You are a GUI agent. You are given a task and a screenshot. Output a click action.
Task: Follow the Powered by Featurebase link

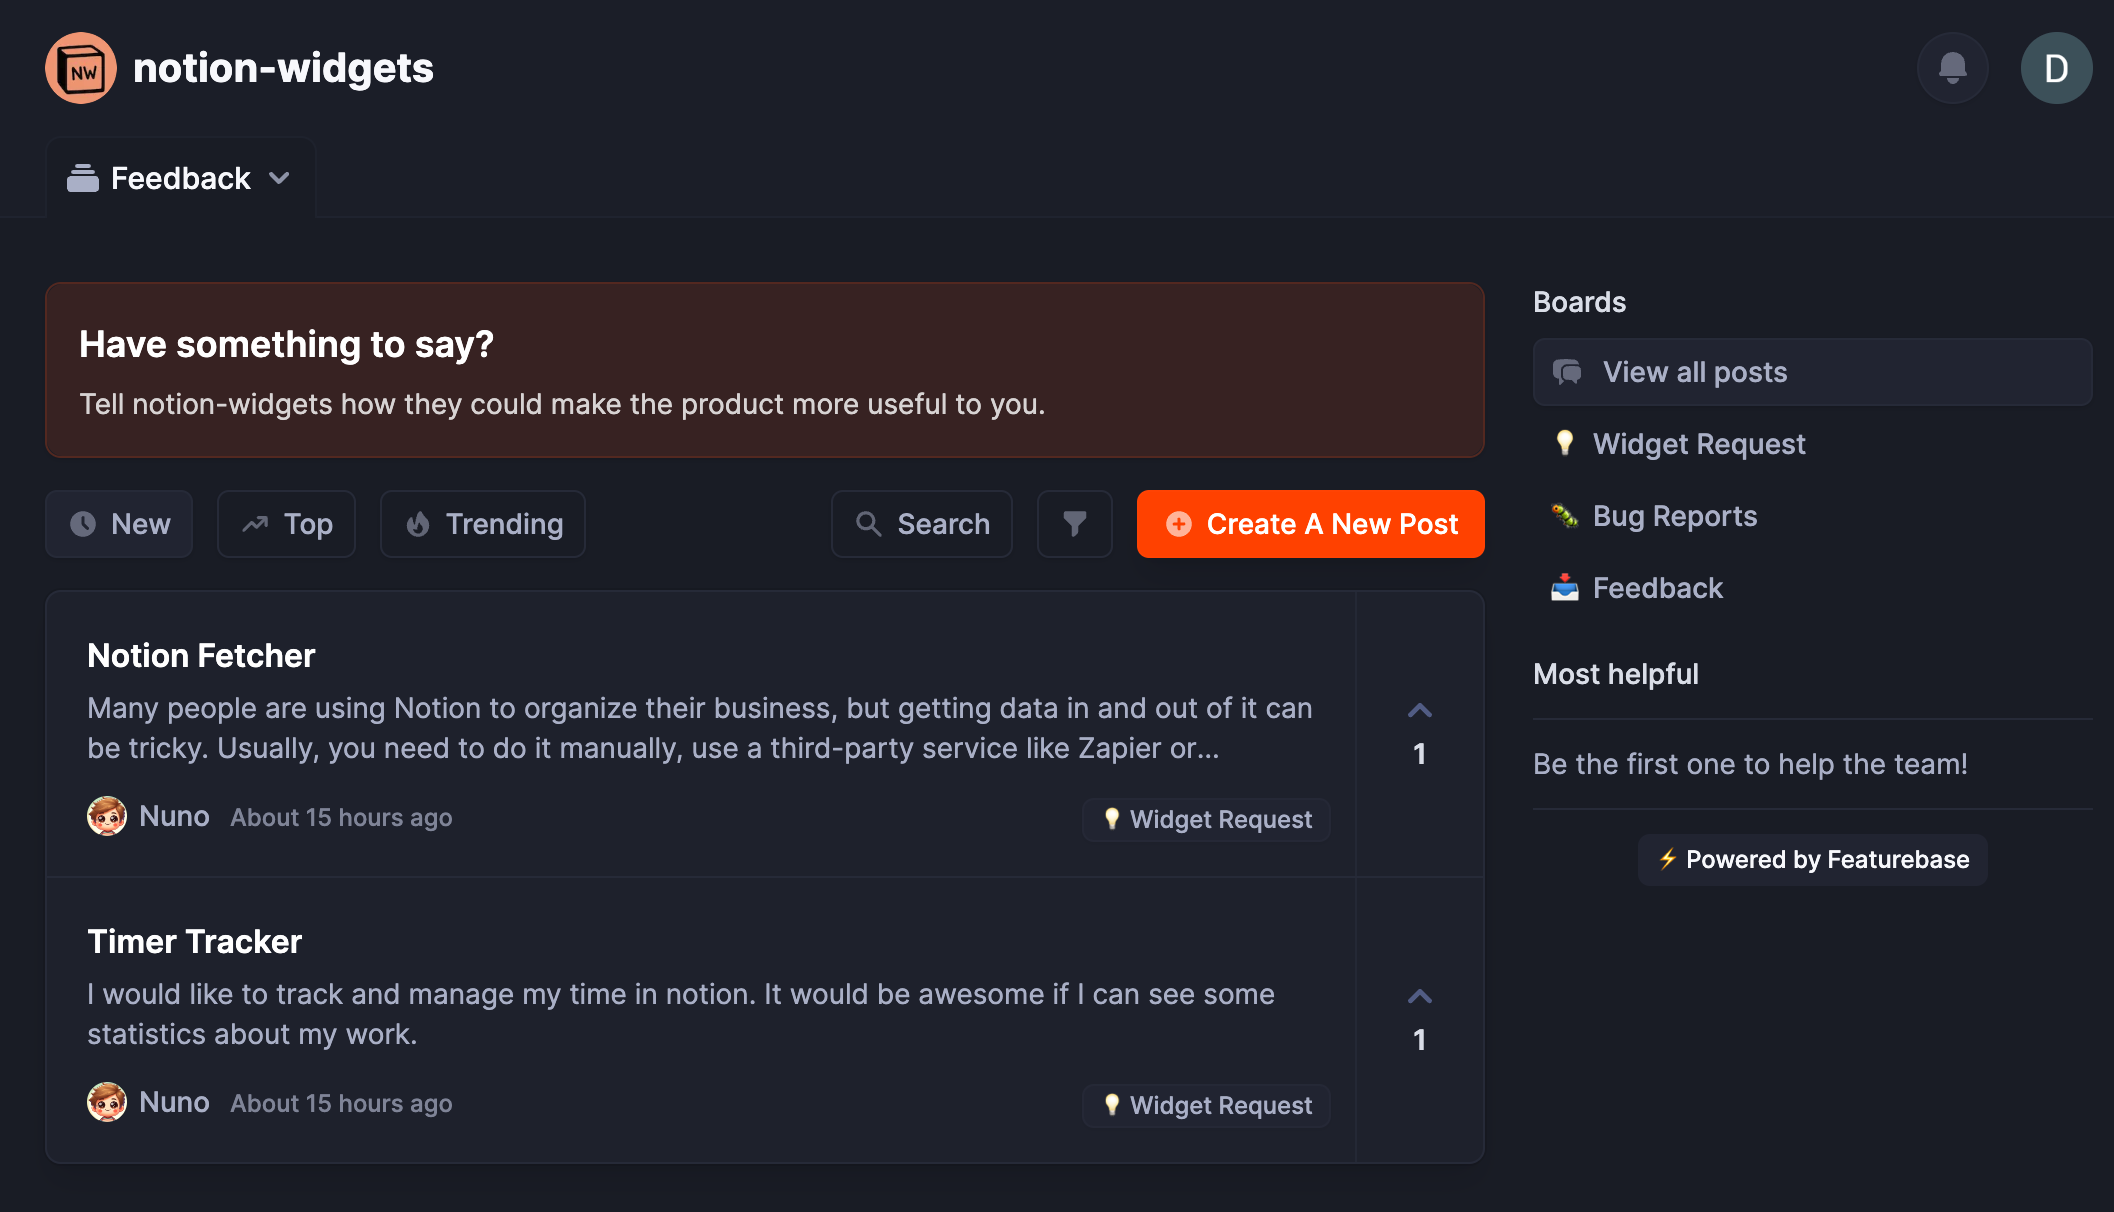[x=1812, y=860]
